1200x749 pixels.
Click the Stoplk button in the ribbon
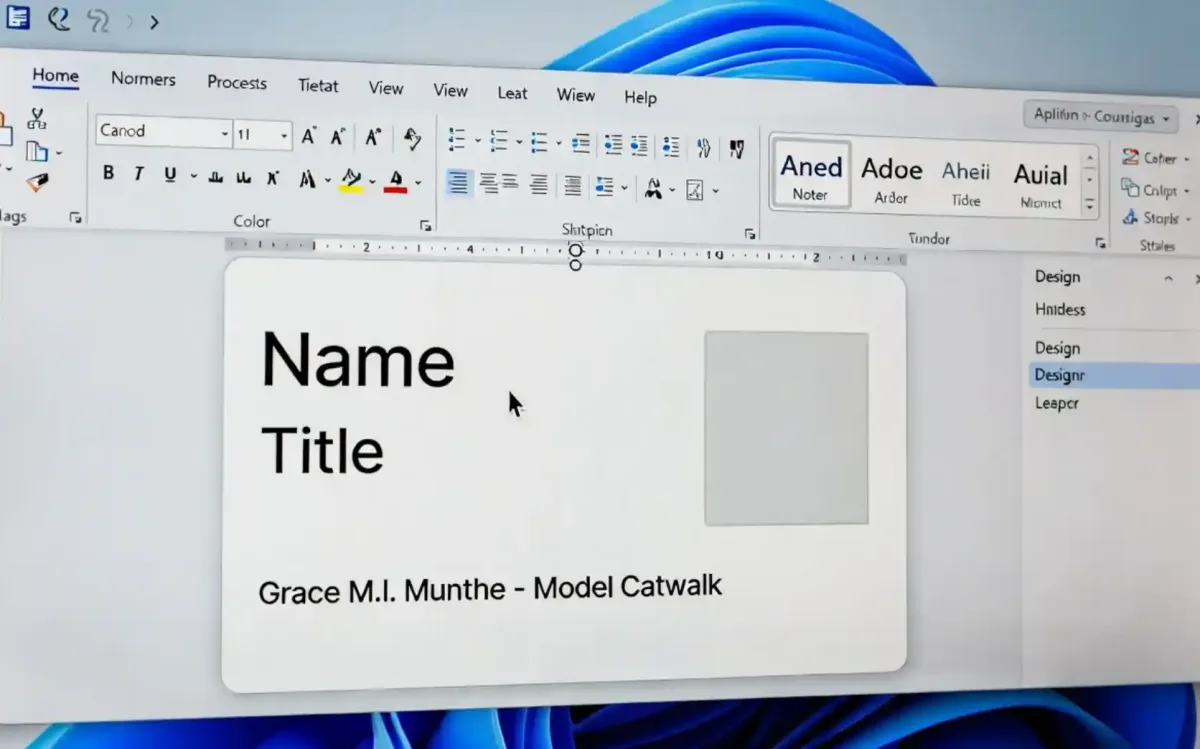coord(1157,217)
